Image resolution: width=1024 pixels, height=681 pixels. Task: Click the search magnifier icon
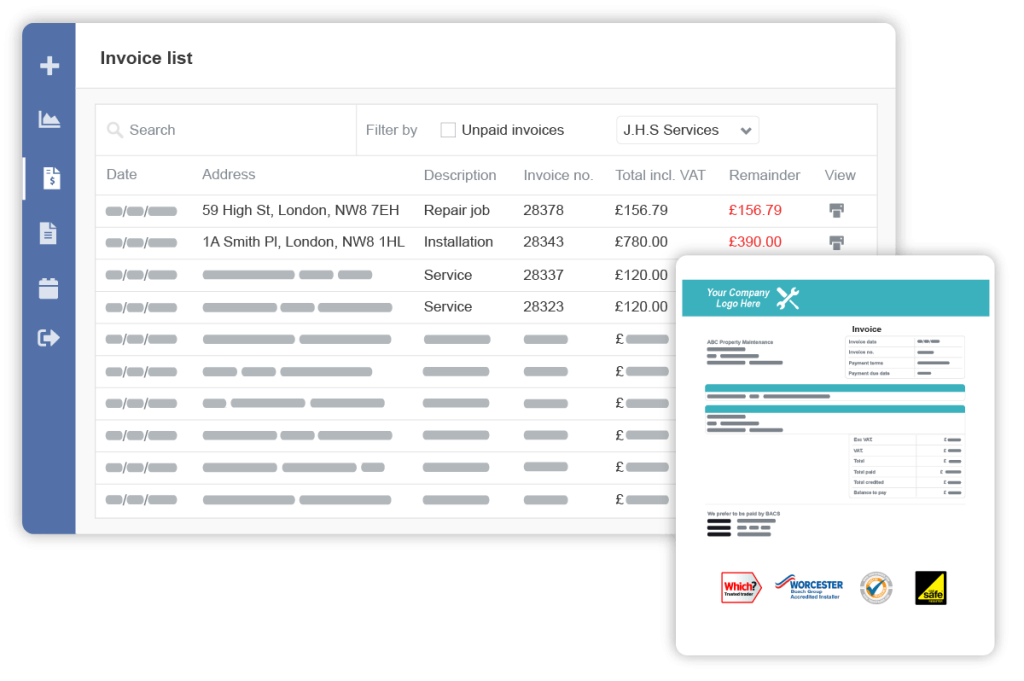(115, 130)
